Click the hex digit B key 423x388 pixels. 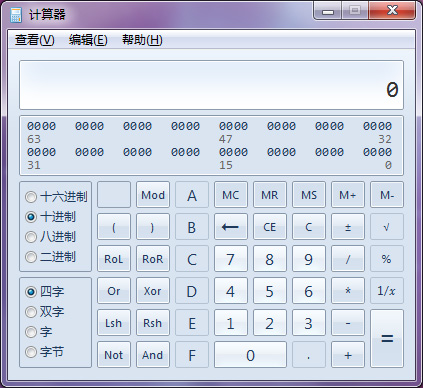(x=192, y=227)
